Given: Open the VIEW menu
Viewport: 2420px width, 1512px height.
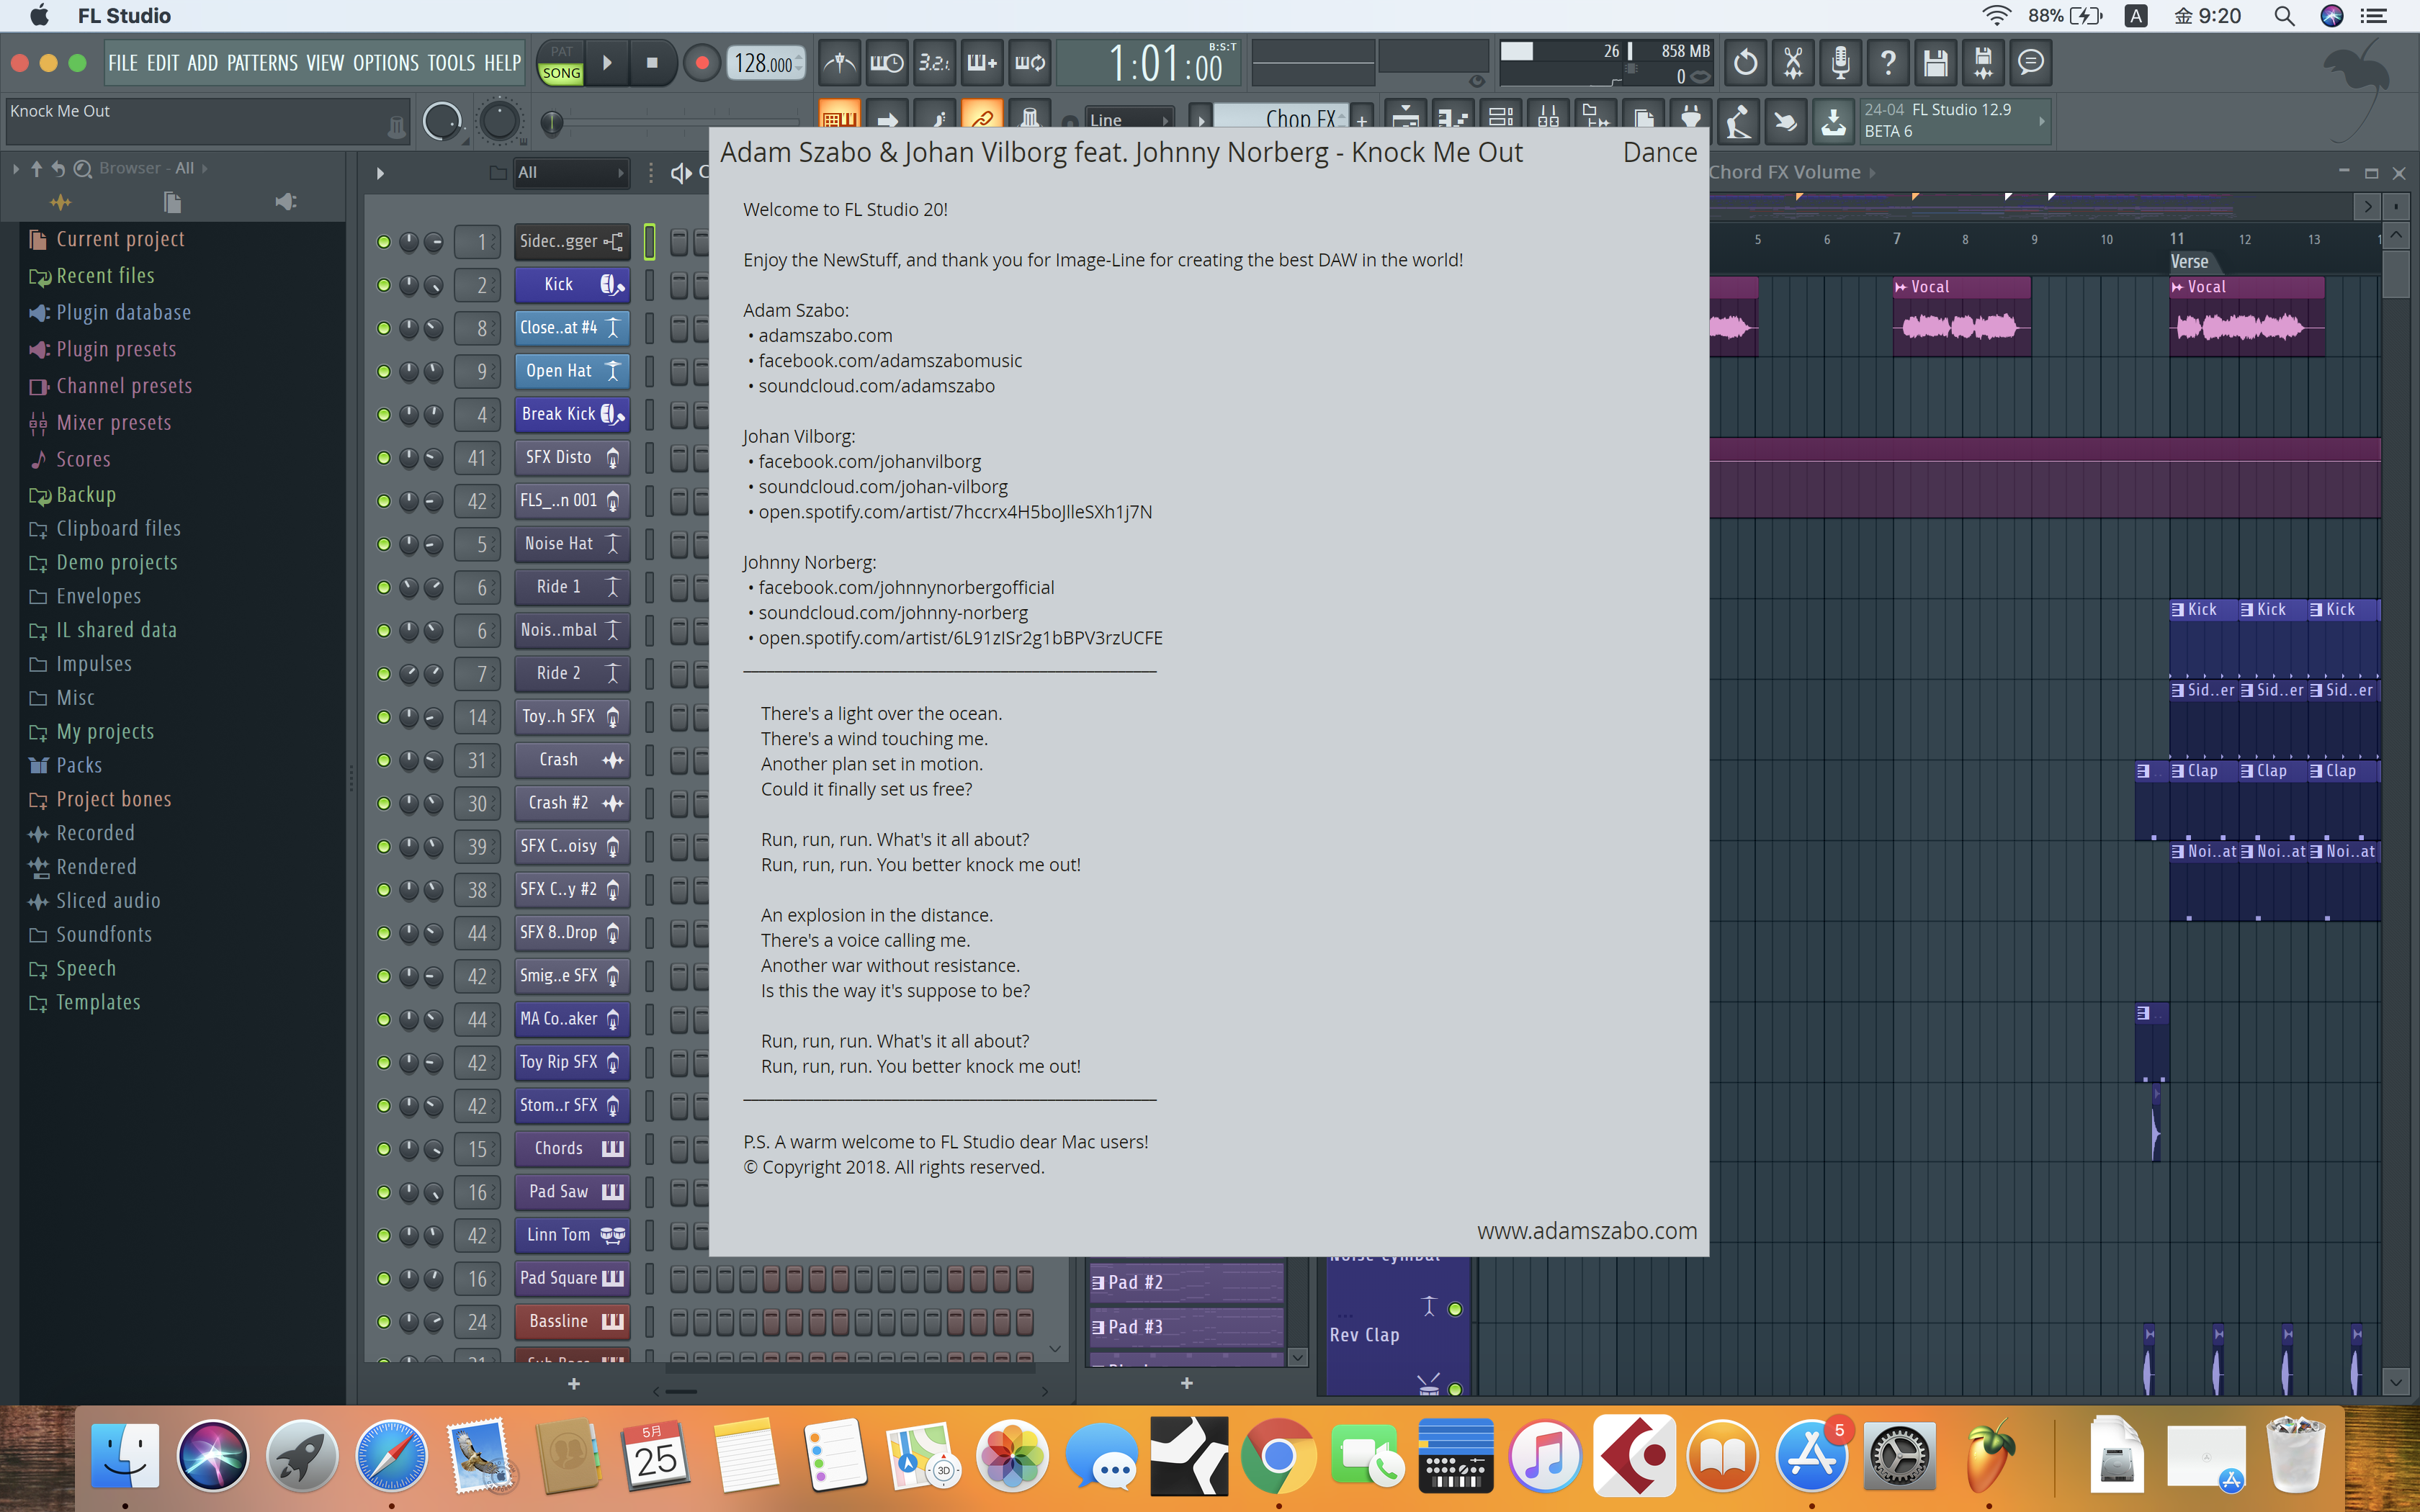Looking at the screenshot, I should [325, 63].
